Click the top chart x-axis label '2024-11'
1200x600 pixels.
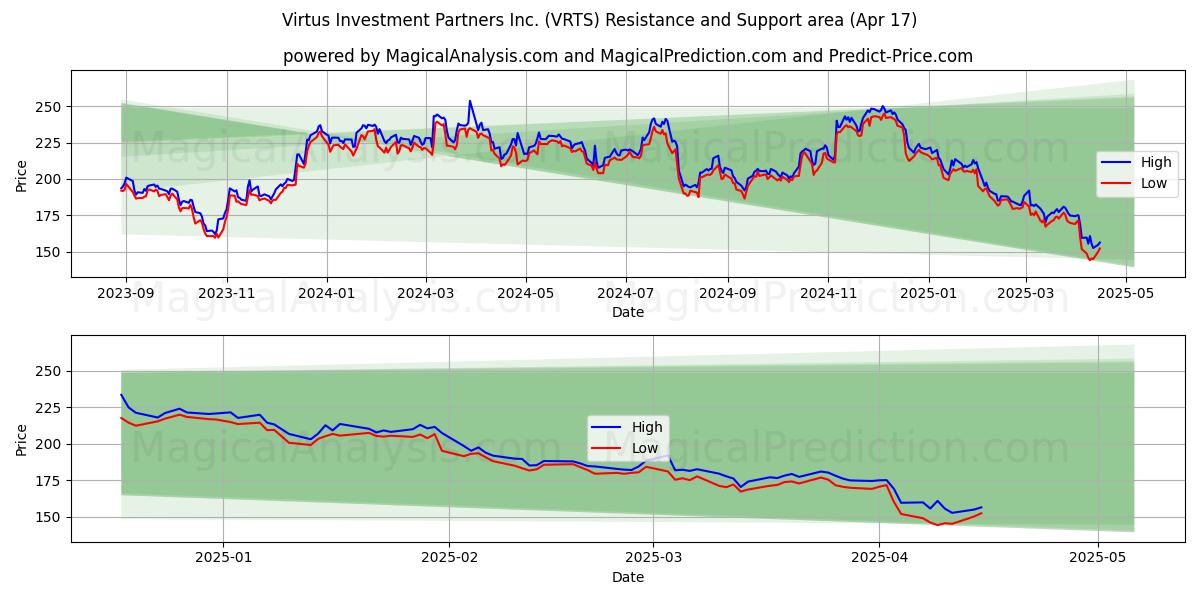(828, 294)
